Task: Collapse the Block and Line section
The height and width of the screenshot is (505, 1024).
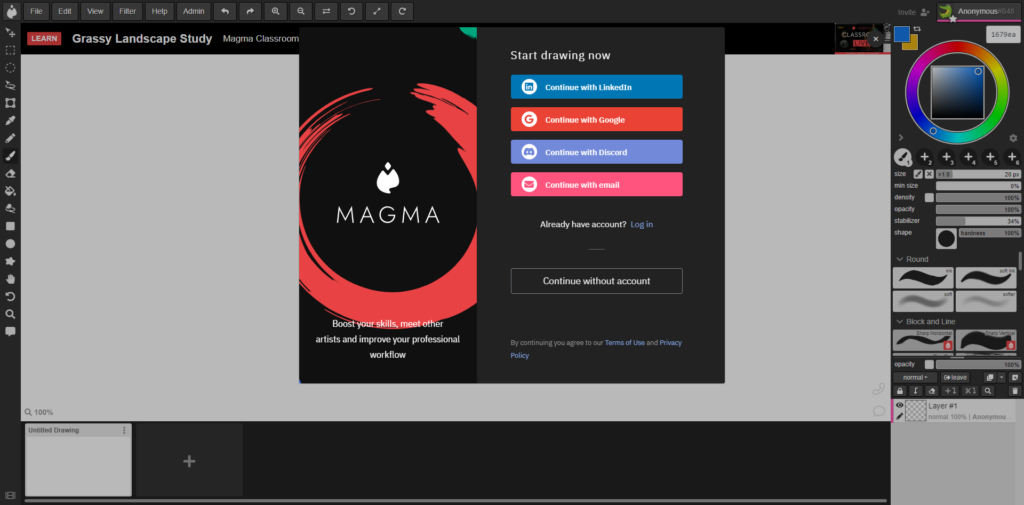Action: click(899, 322)
